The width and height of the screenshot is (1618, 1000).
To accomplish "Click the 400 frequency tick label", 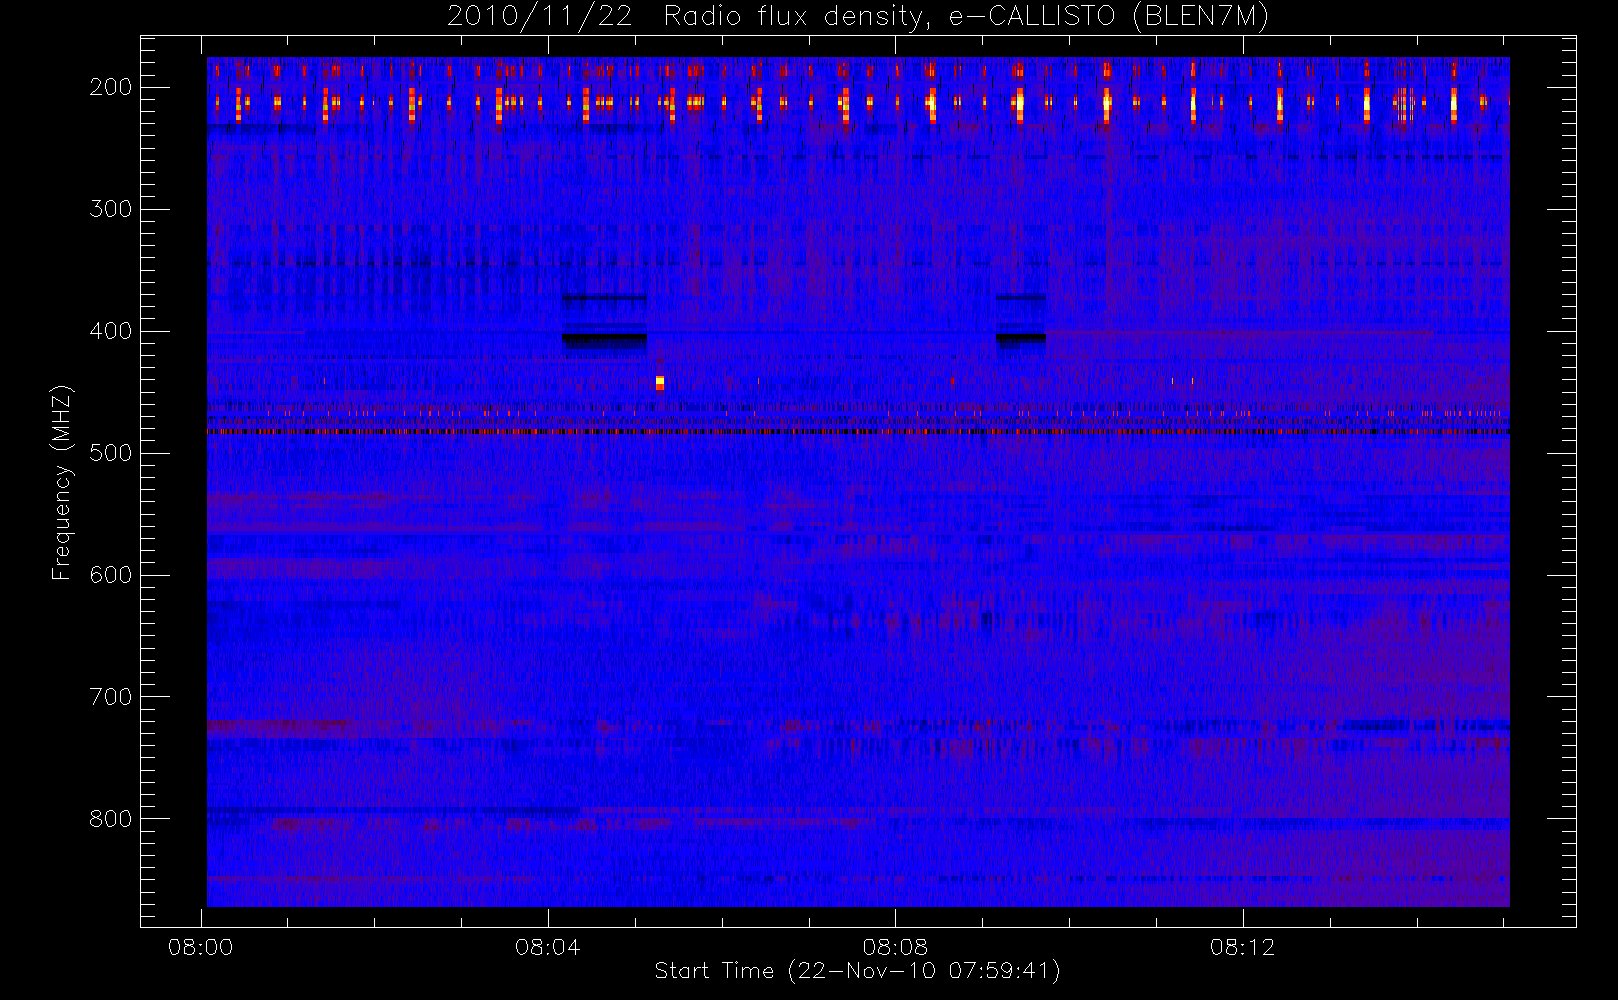I will [x=111, y=331].
